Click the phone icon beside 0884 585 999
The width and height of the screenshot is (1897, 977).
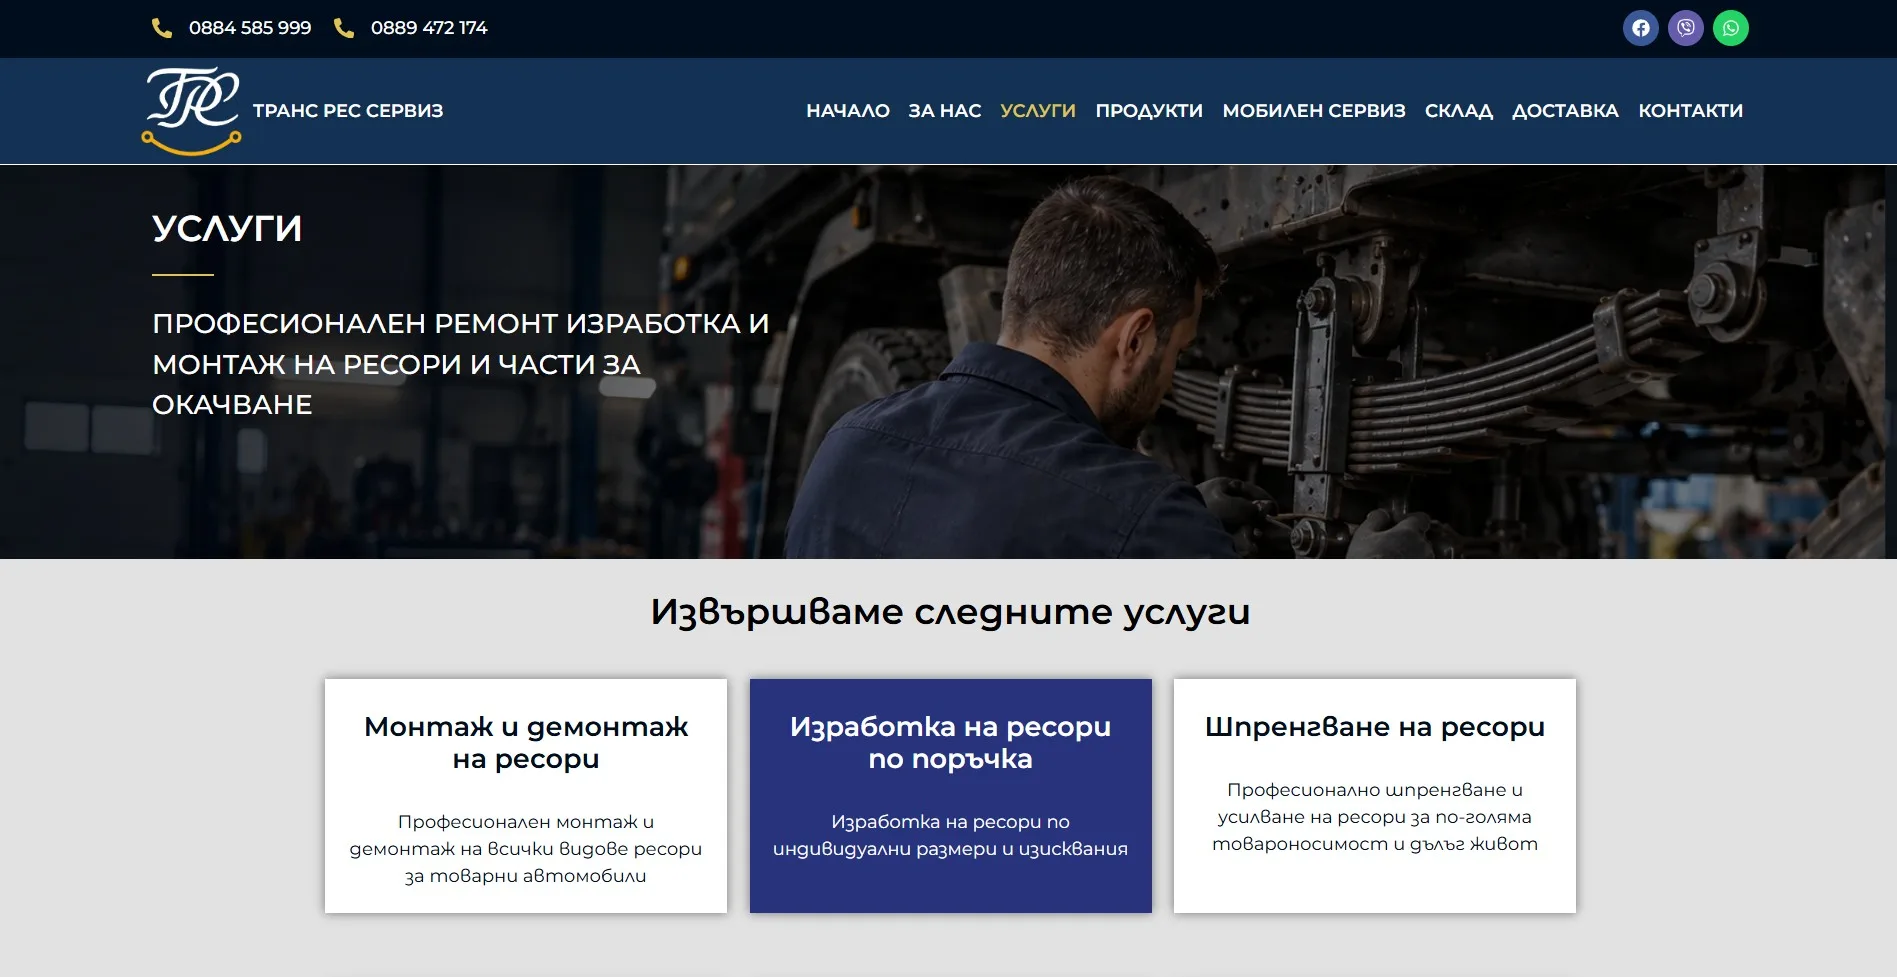(x=162, y=28)
